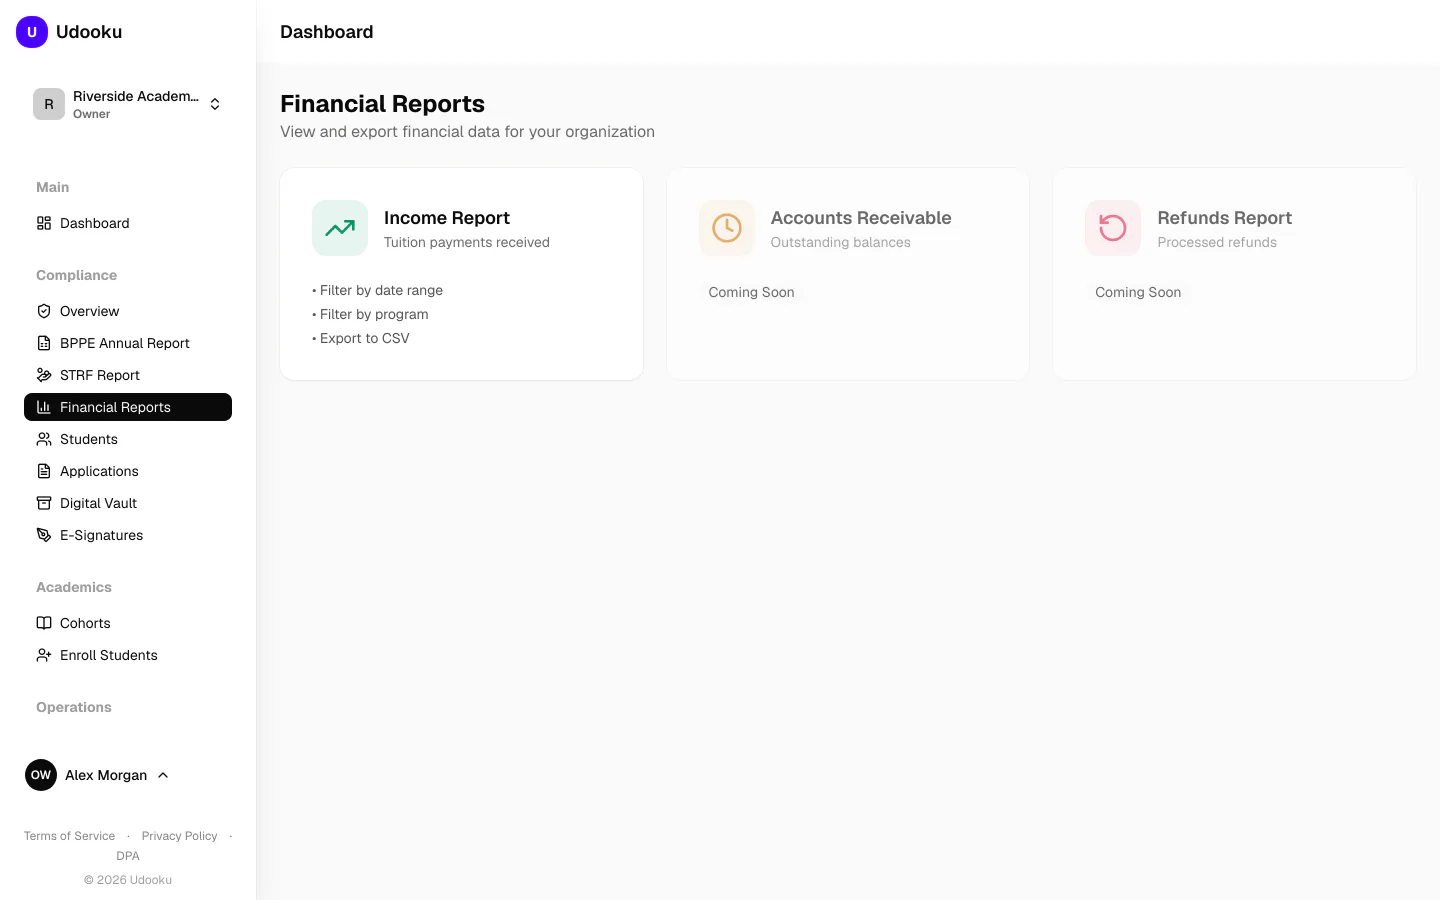Click the 'Filter by program' text
The height and width of the screenshot is (900, 1440).
coord(374,314)
